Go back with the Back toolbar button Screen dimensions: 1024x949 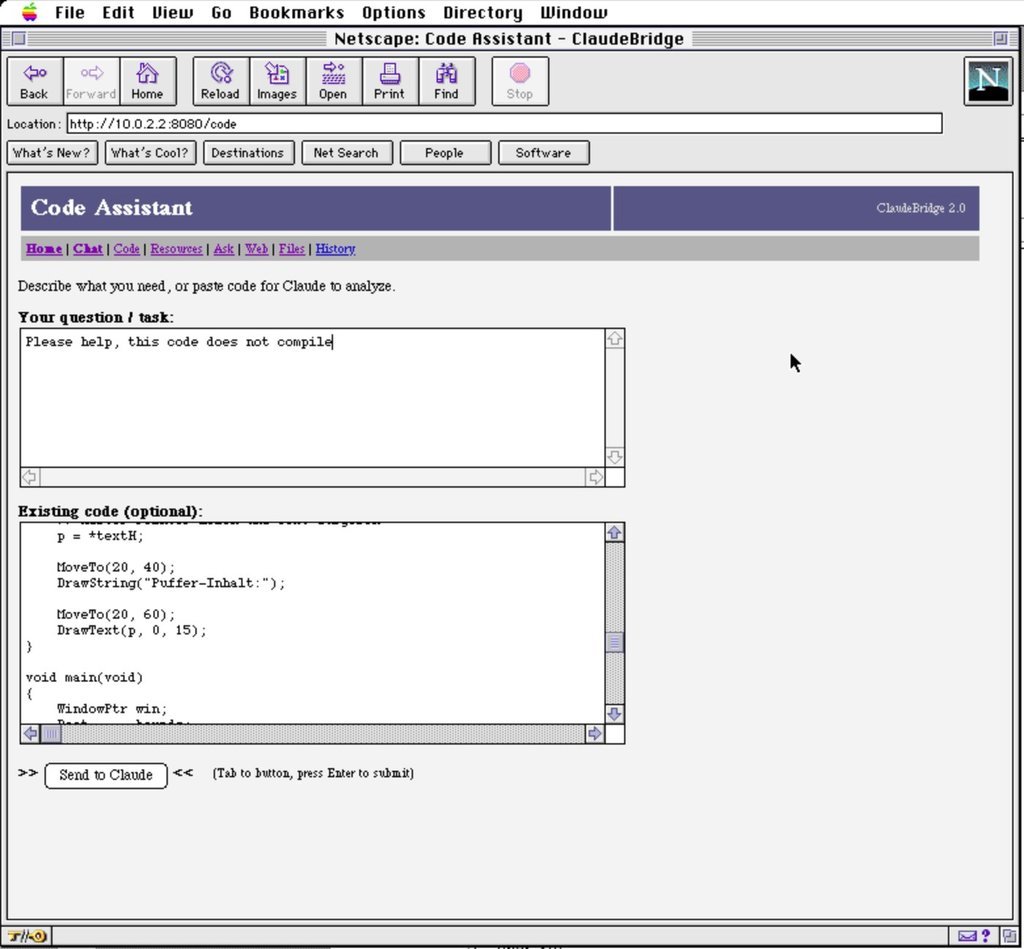coord(35,81)
